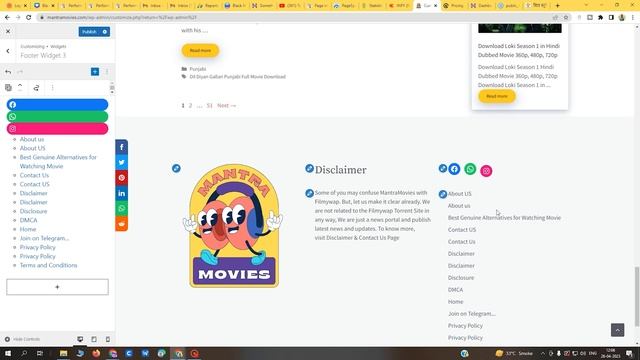
Task: Go back from Footer Widget 3 section
Action: point(8,51)
